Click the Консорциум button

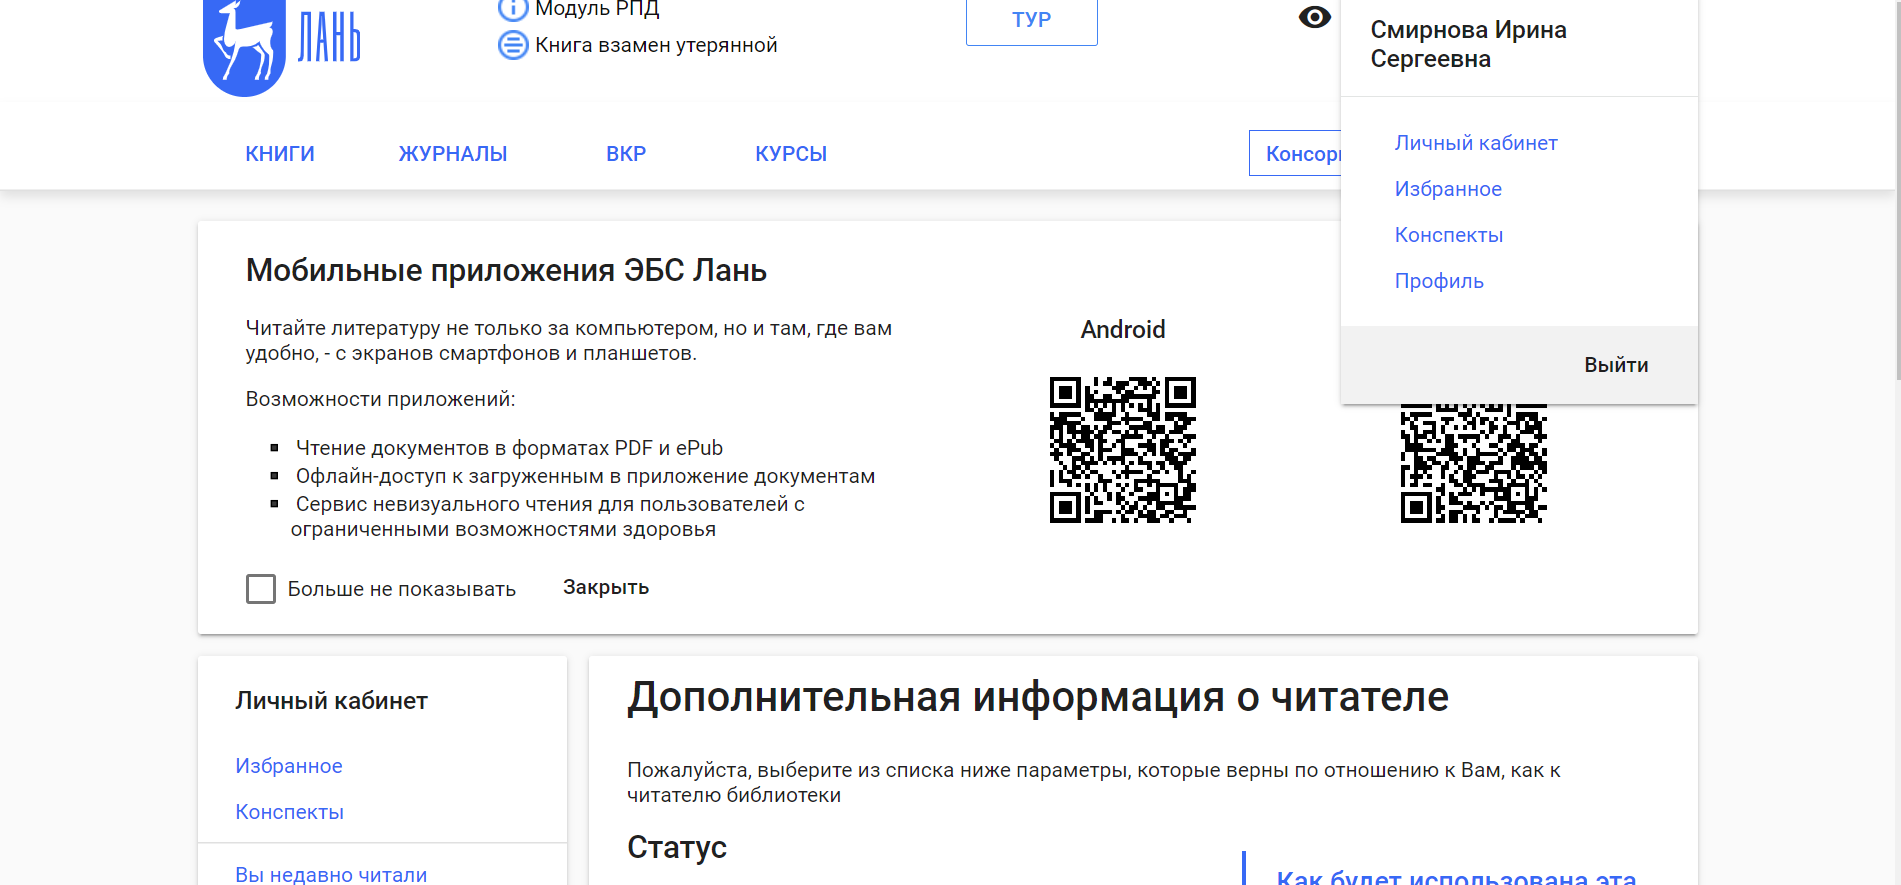click(x=1296, y=154)
